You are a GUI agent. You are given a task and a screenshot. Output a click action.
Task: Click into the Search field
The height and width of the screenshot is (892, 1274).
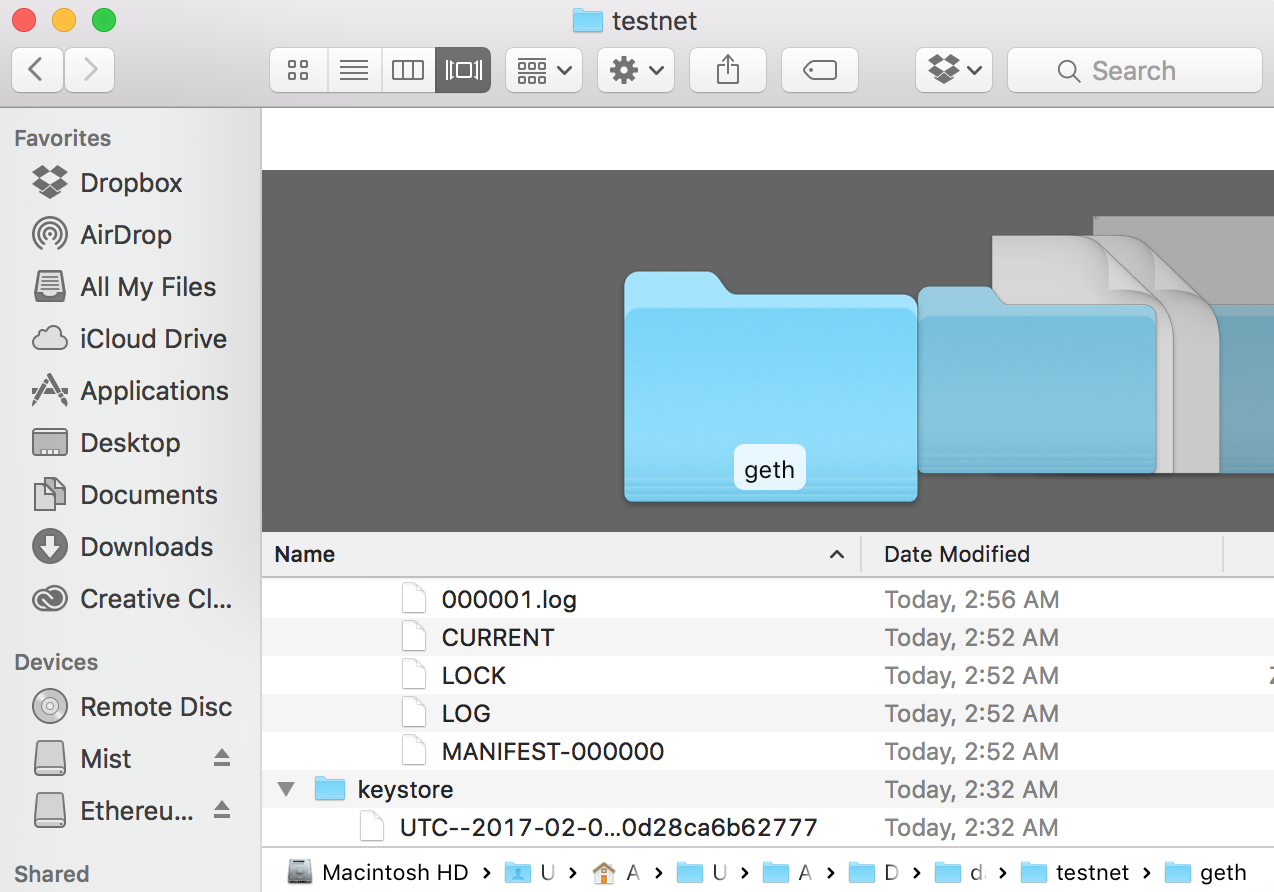tap(1134, 70)
